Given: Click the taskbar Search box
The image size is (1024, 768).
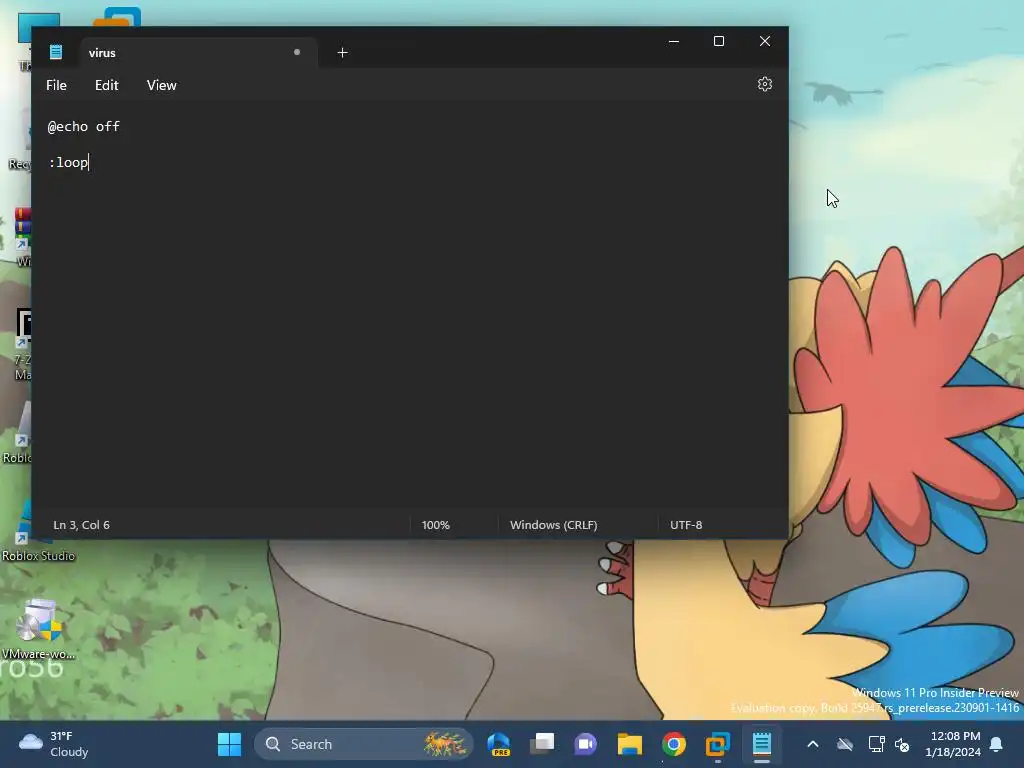Looking at the screenshot, I should click(363, 744).
